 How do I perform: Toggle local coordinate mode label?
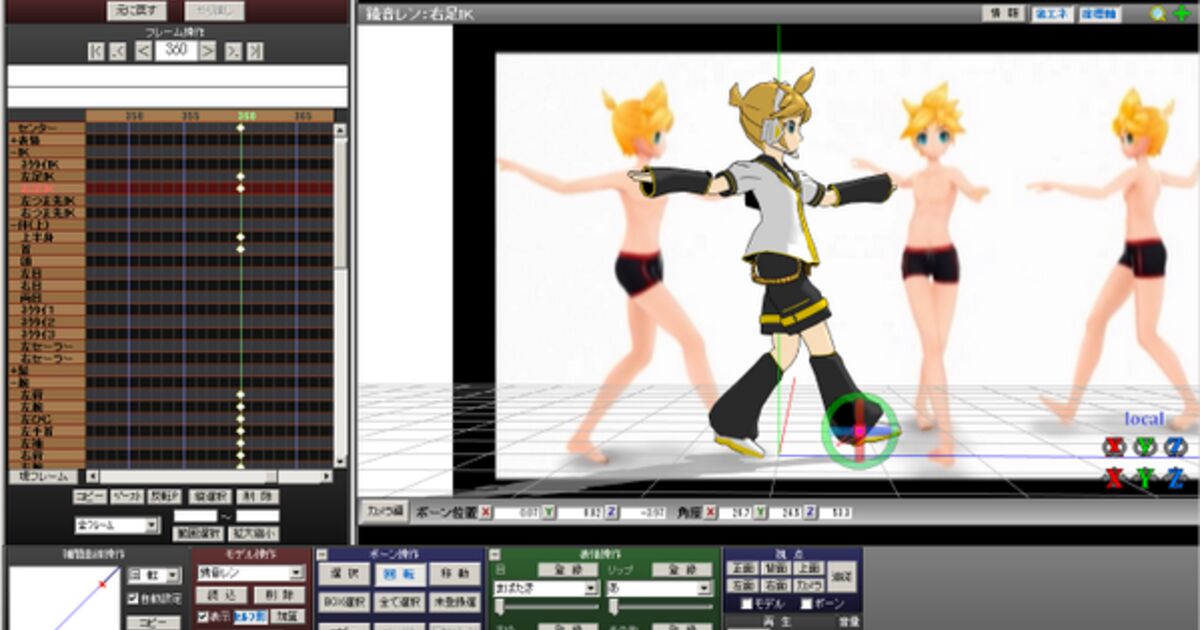click(x=1144, y=419)
